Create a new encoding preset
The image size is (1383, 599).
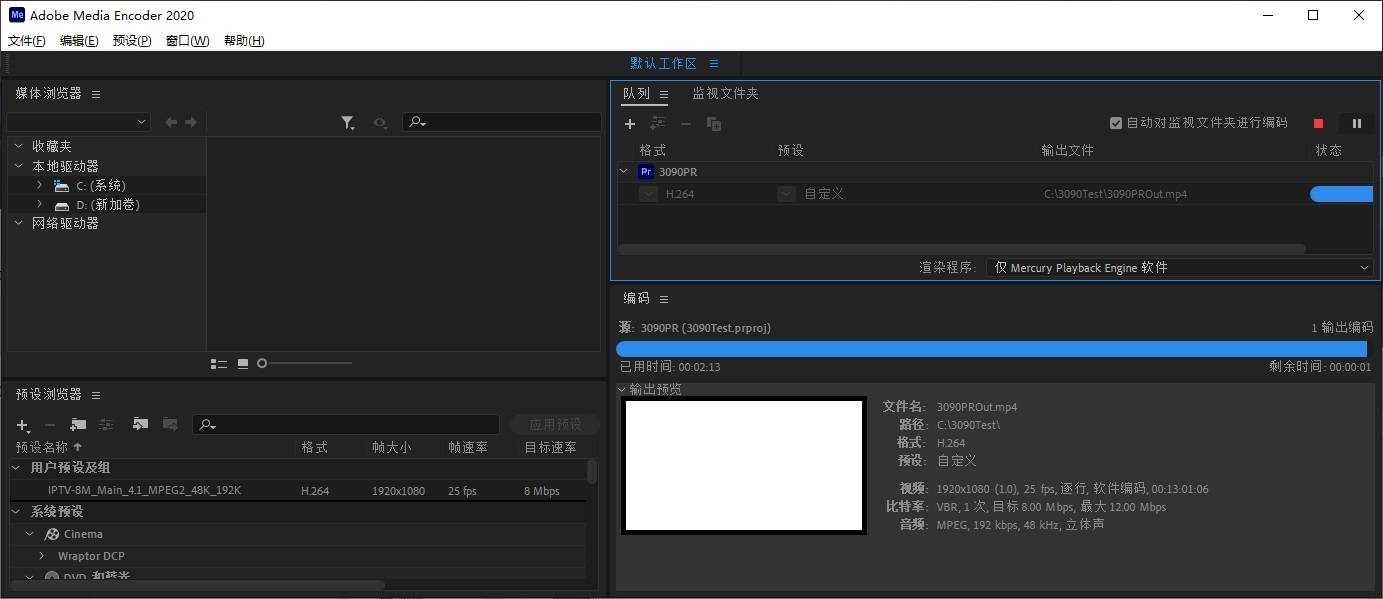22,424
